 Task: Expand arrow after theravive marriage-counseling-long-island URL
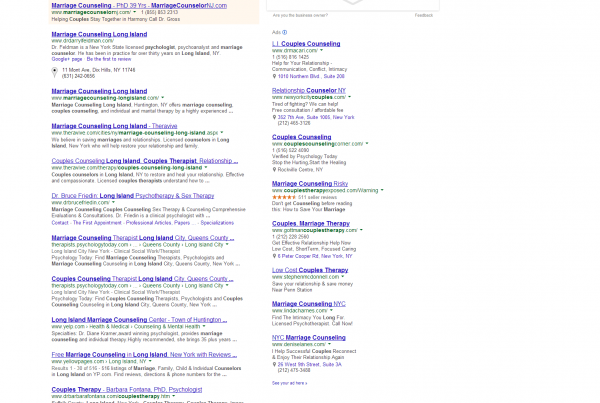pos(222,133)
